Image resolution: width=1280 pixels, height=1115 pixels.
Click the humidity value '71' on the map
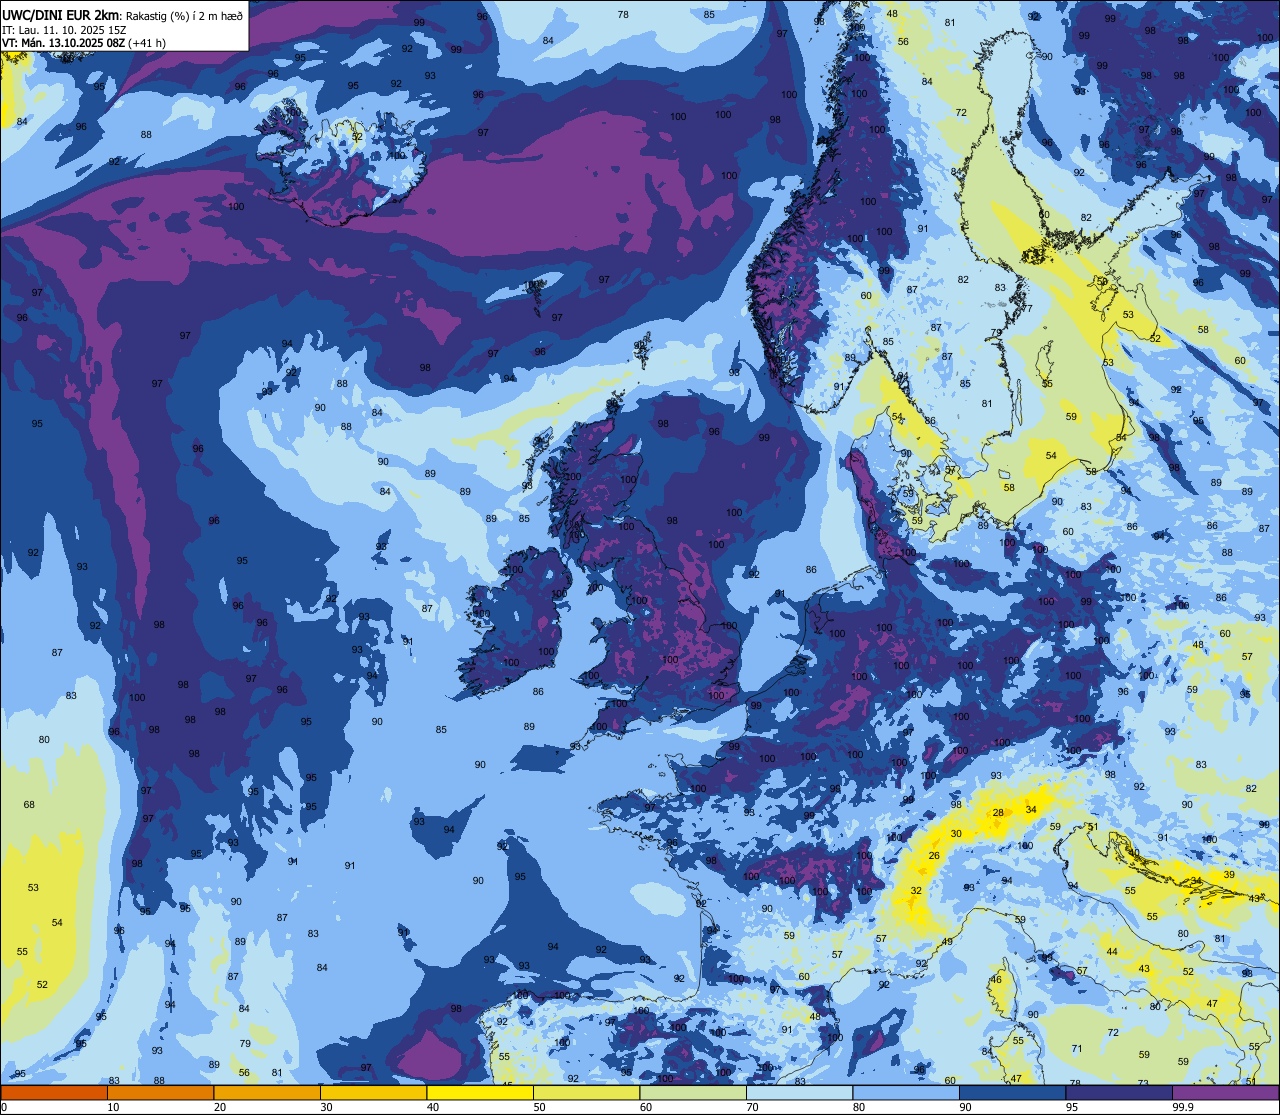click(x=1077, y=1048)
